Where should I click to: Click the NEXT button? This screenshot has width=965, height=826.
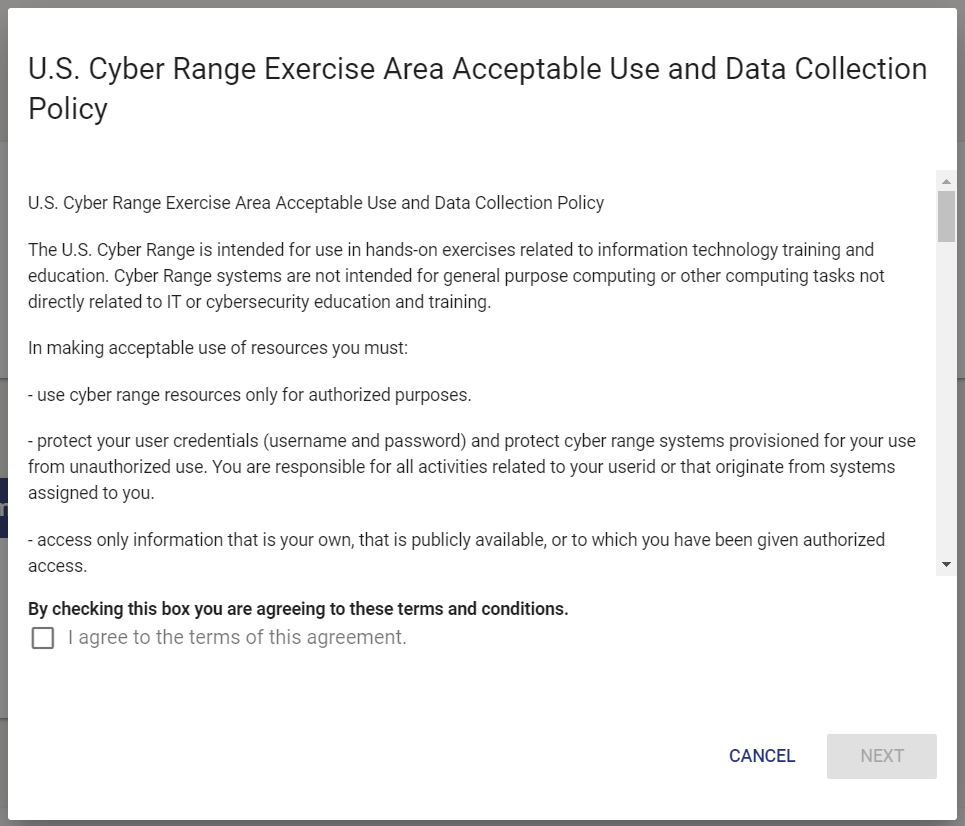pyautogui.click(x=881, y=756)
